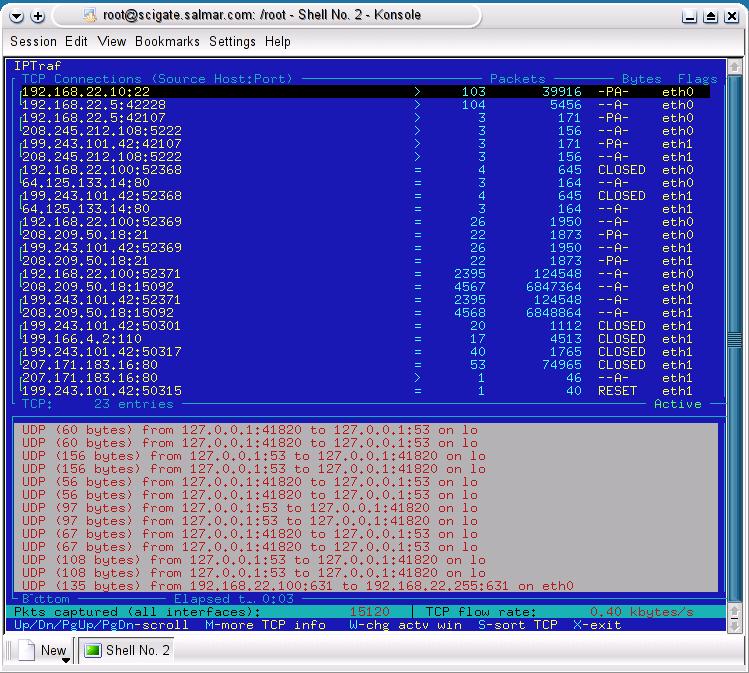This screenshot has width=749, height=673.
Task: Open the Edit menu
Action: (x=76, y=41)
